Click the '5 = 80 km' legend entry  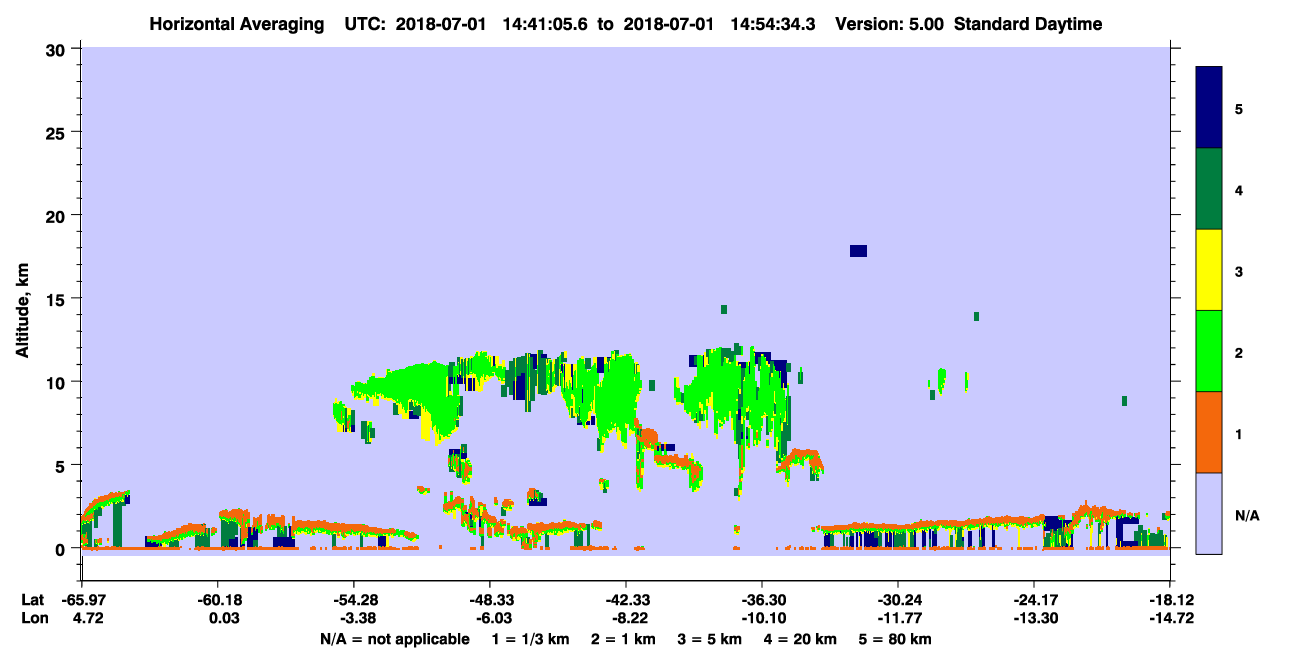894,639
